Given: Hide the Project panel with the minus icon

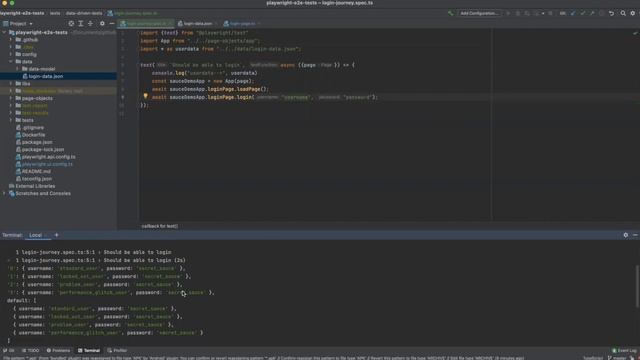Looking at the screenshot, I should point(111,24).
